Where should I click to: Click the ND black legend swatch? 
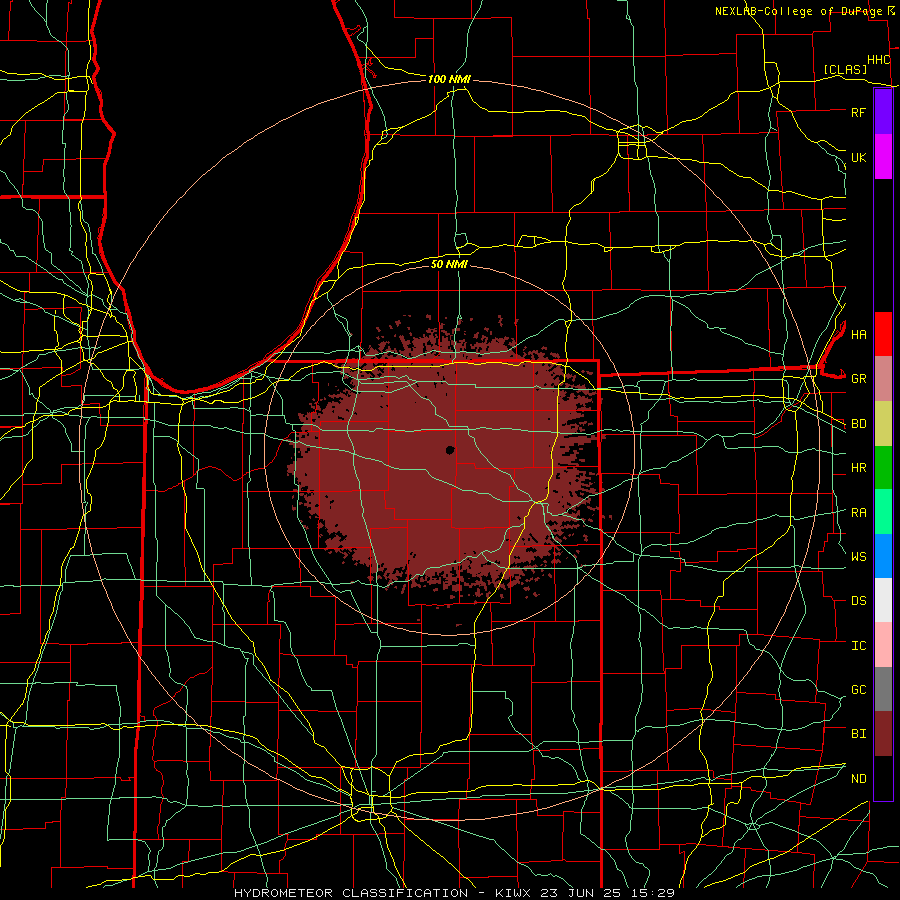pyautogui.click(x=883, y=778)
